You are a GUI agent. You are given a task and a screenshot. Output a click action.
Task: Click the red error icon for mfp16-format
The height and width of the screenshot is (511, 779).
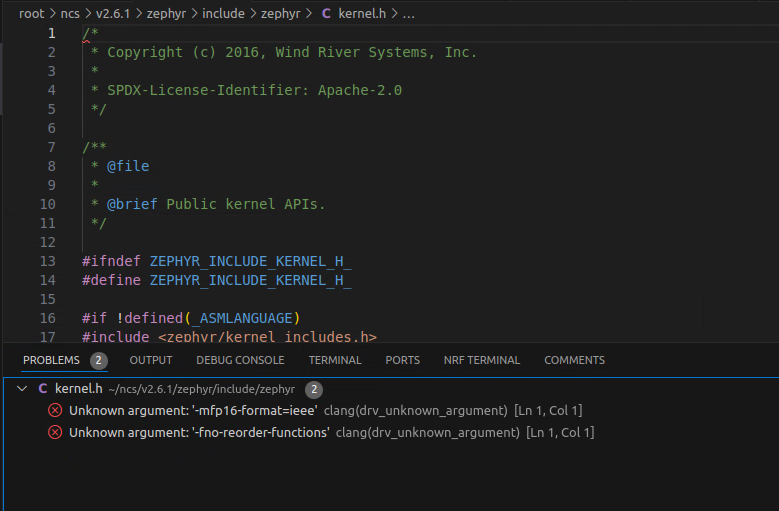[55, 411]
